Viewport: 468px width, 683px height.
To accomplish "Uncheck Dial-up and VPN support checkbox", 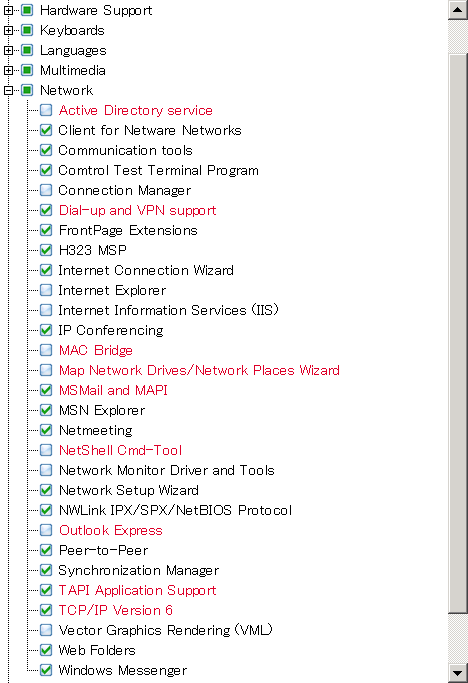I will coord(46,210).
